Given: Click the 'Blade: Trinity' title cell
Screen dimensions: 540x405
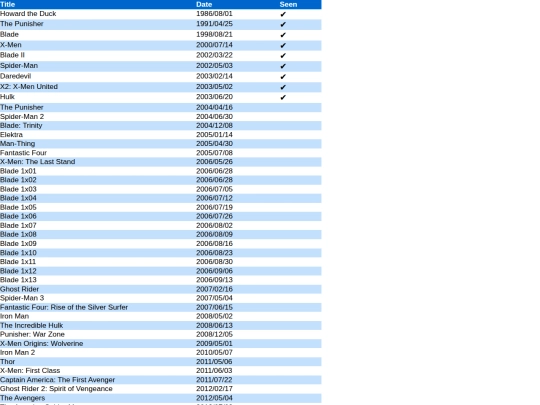Looking at the screenshot, I should (21, 126).
